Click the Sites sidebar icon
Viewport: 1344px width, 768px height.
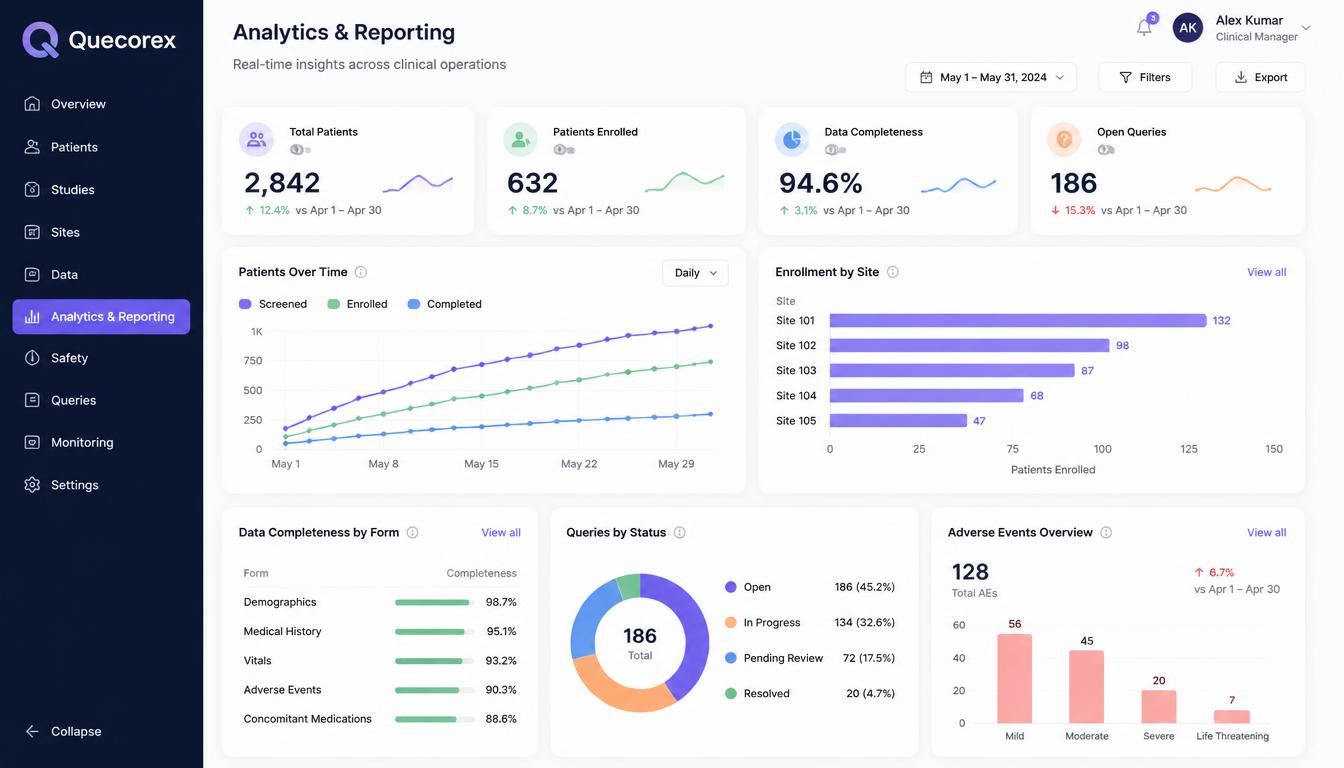tap(32, 232)
